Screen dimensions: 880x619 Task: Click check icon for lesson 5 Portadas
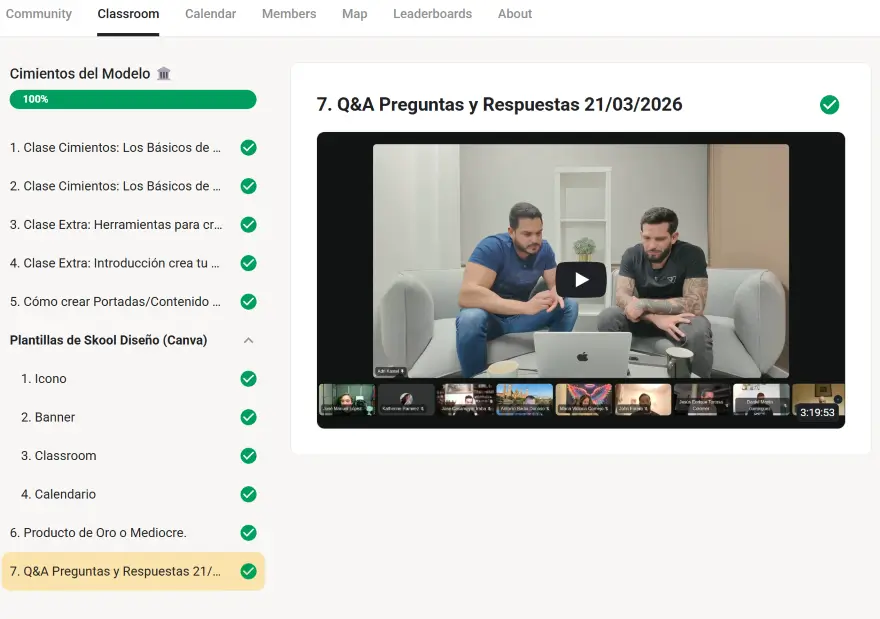click(248, 302)
